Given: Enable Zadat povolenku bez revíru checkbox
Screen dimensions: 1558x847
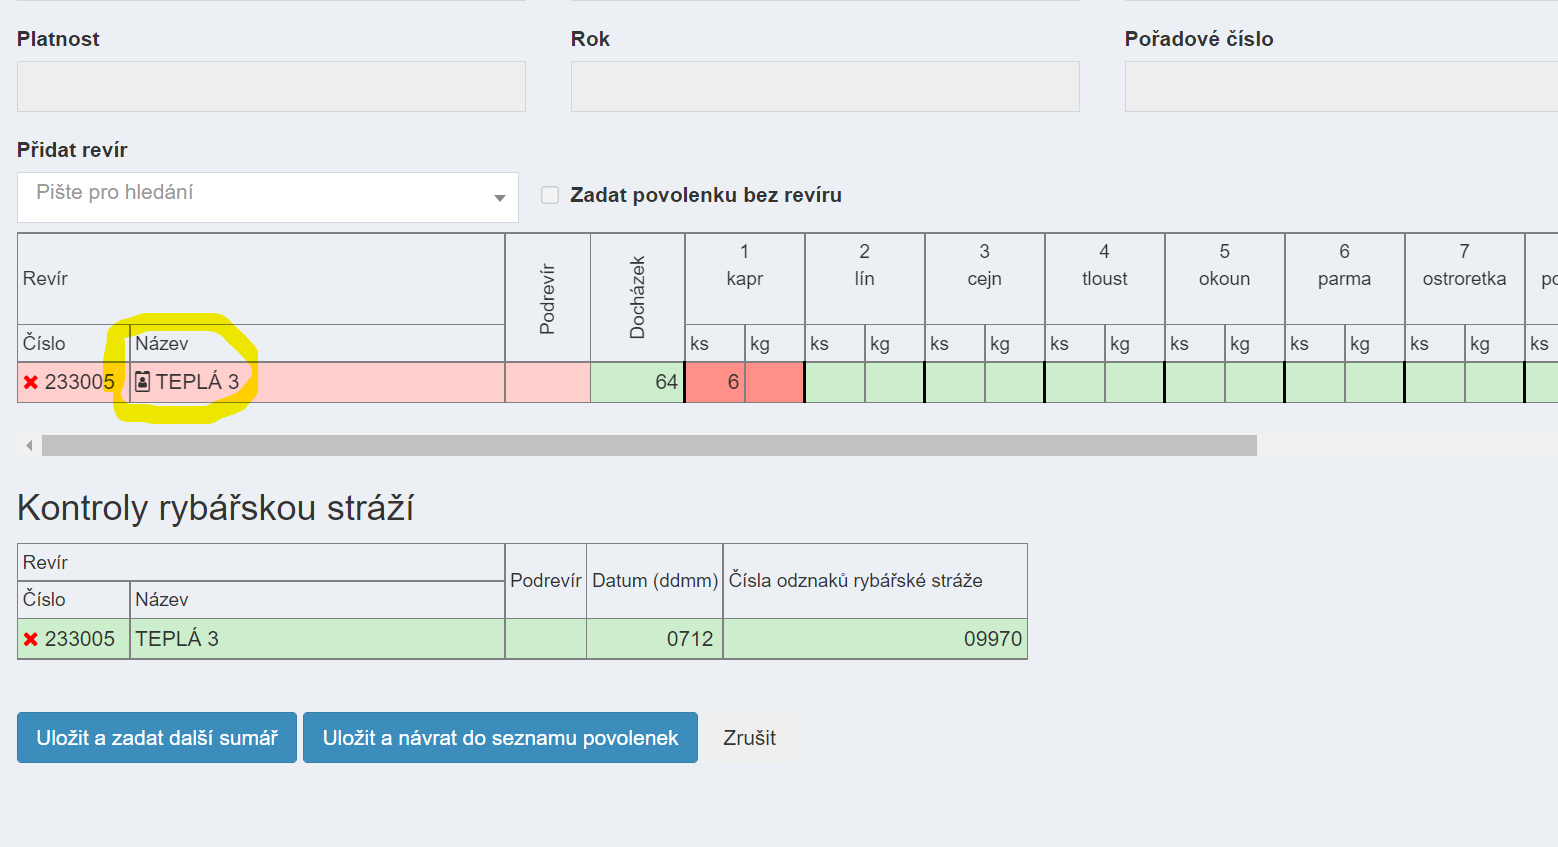Looking at the screenshot, I should tap(550, 195).
